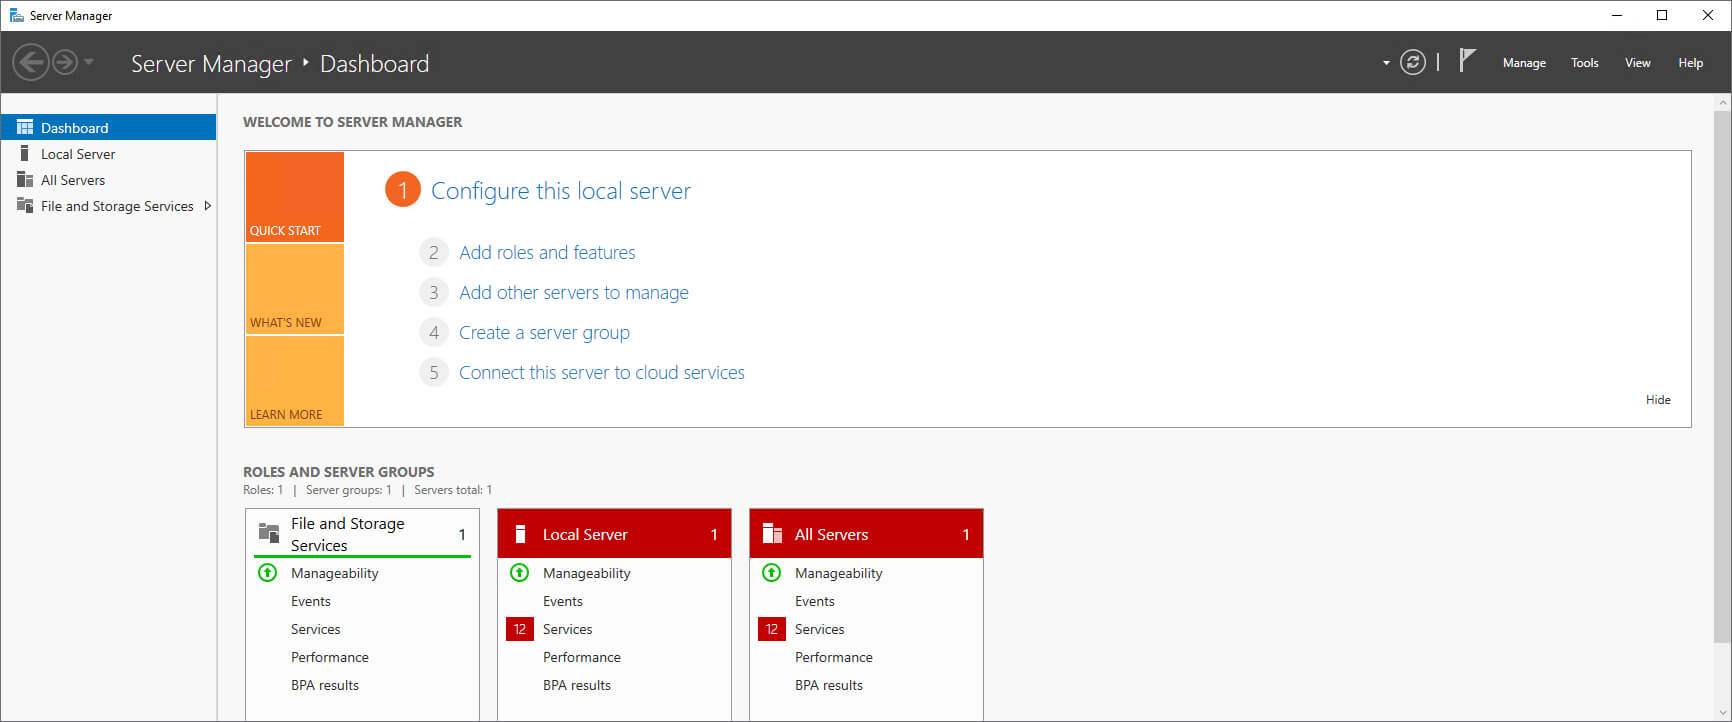This screenshot has height=722, width=1732.
Task: Click the scrollbar up arrow
Action: click(1722, 102)
